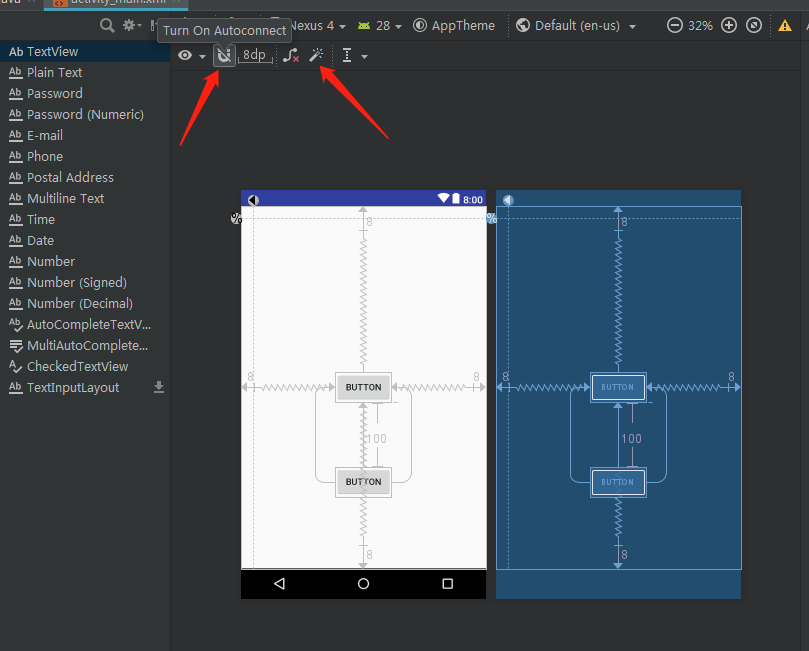Select CheckedTextView in the palette
This screenshot has width=809, height=651.
[x=85, y=366]
